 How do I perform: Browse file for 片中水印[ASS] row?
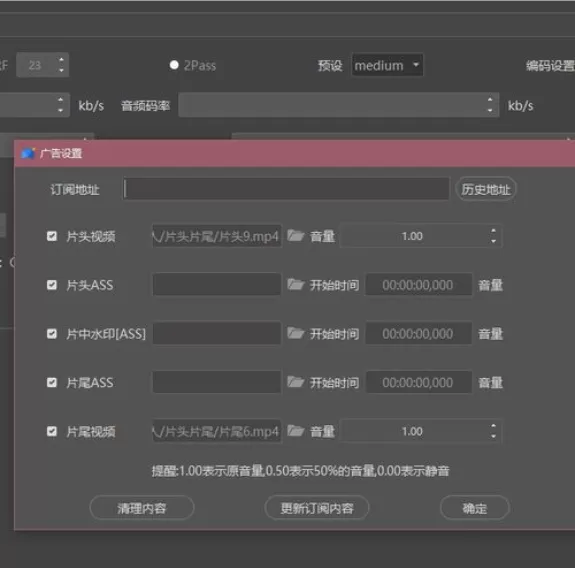tap(295, 333)
